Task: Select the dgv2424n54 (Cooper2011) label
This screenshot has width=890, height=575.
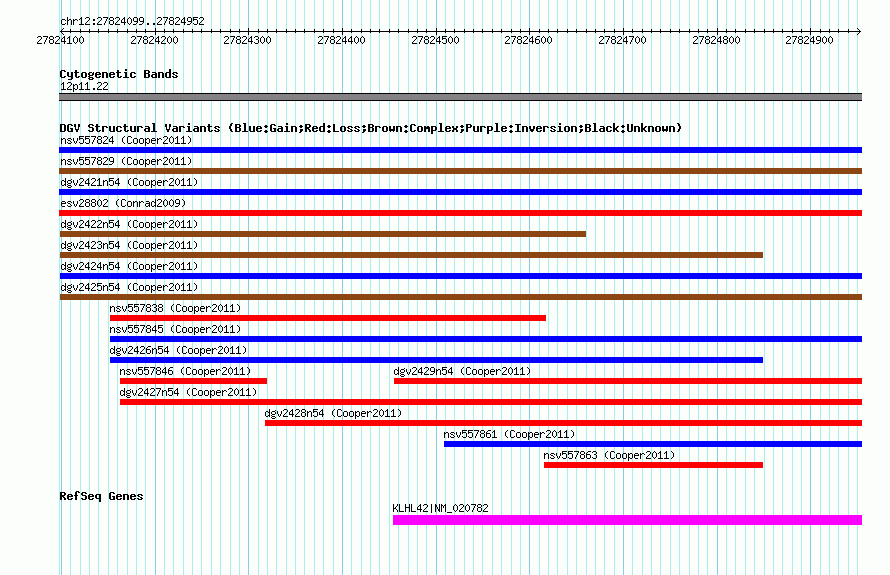Action: 129,266
